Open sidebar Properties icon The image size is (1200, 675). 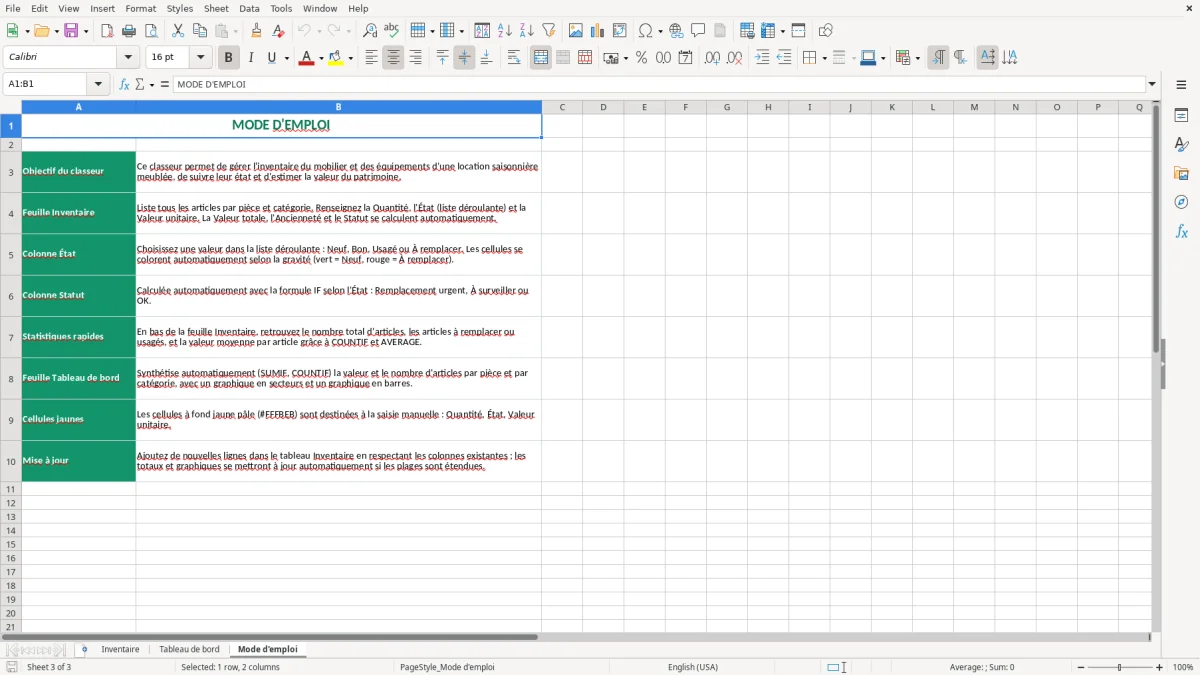click(x=1181, y=116)
